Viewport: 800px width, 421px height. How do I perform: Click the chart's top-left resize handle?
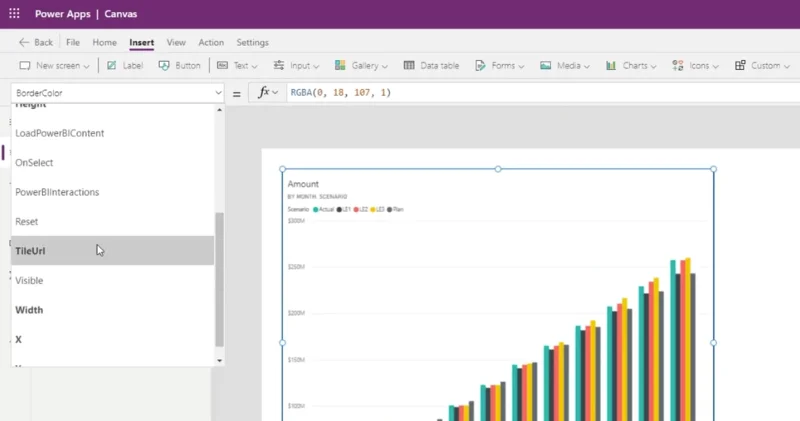(283, 169)
